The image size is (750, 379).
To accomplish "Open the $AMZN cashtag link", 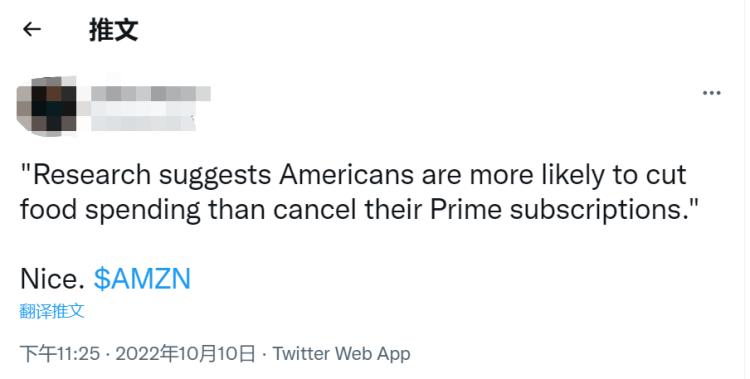I will coord(143,279).
